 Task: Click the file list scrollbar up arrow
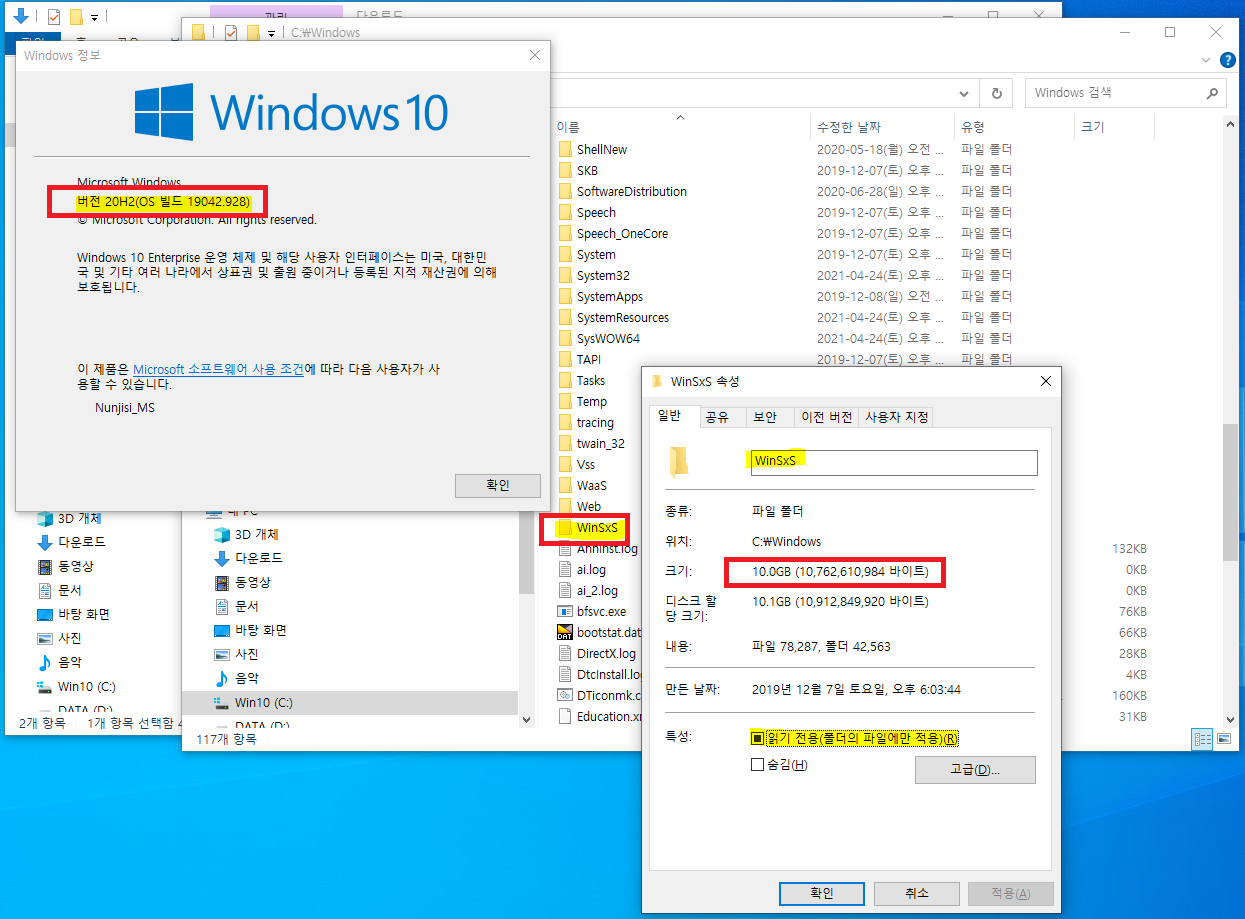1231,124
